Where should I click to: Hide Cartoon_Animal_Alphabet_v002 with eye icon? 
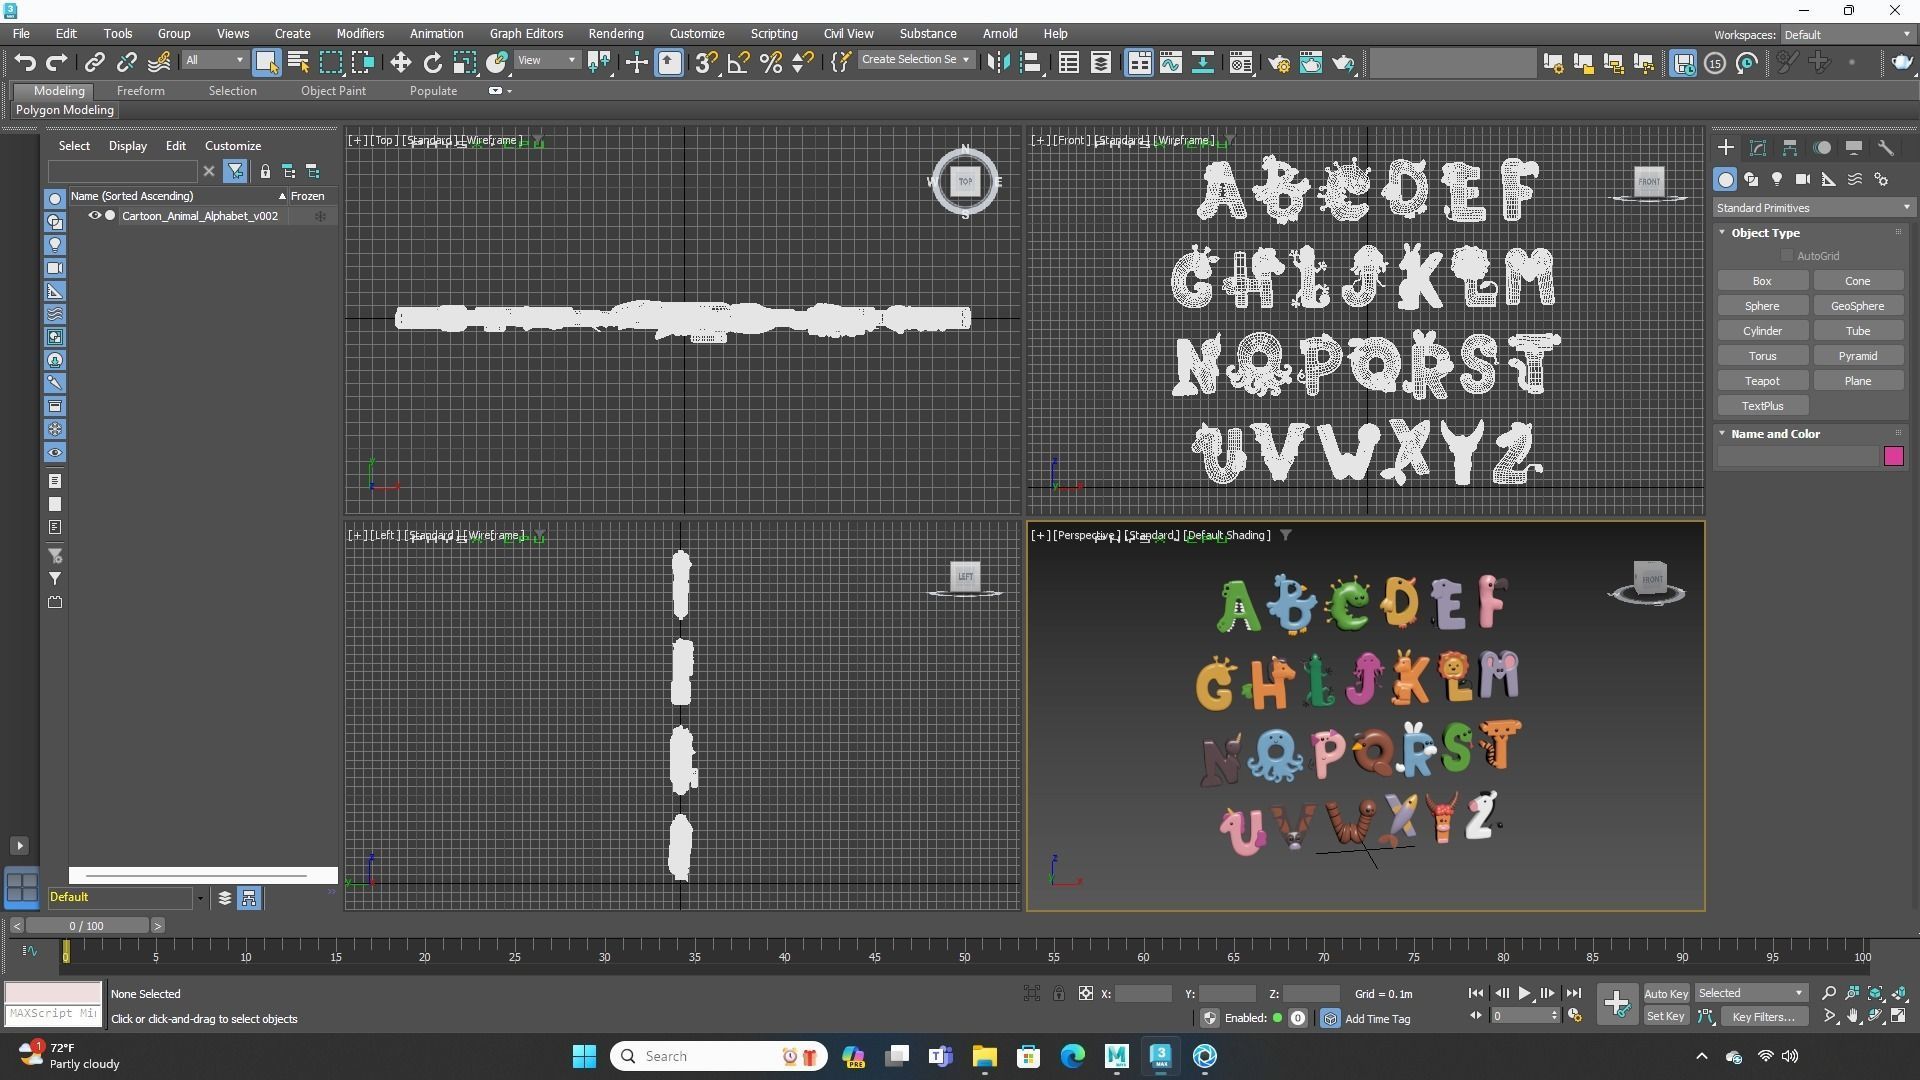click(95, 216)
